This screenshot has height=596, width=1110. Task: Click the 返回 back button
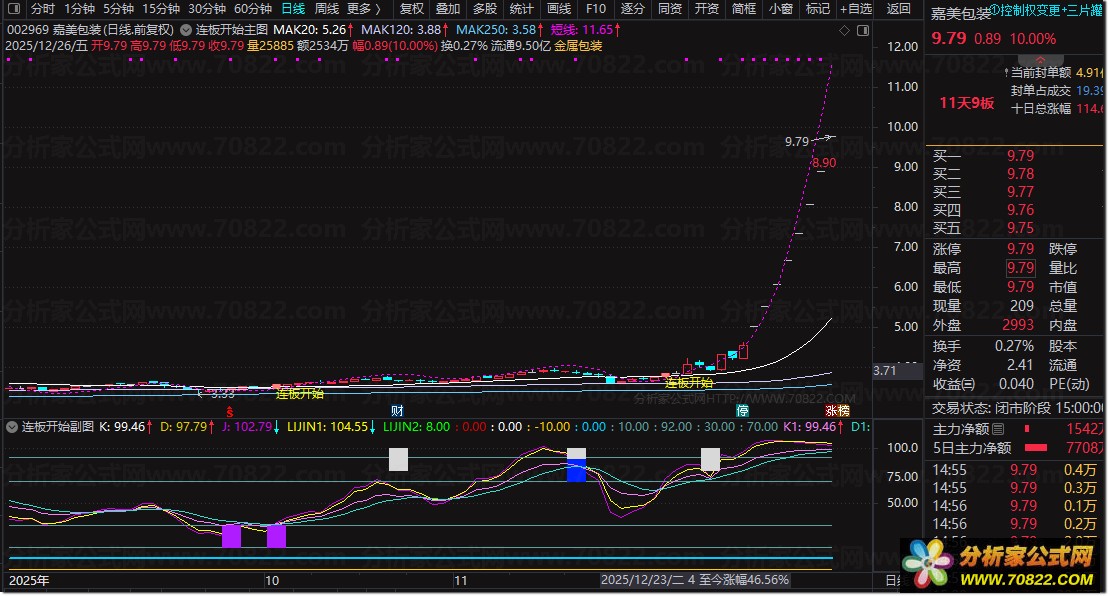[x=899, y=8]
